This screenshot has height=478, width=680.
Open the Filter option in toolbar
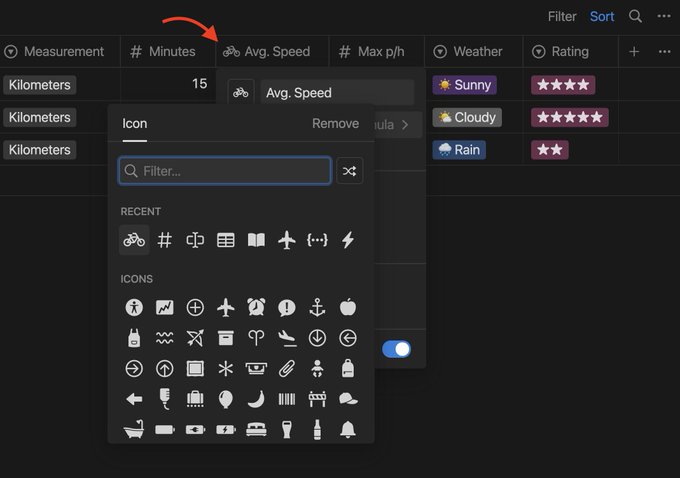point(562,16)
